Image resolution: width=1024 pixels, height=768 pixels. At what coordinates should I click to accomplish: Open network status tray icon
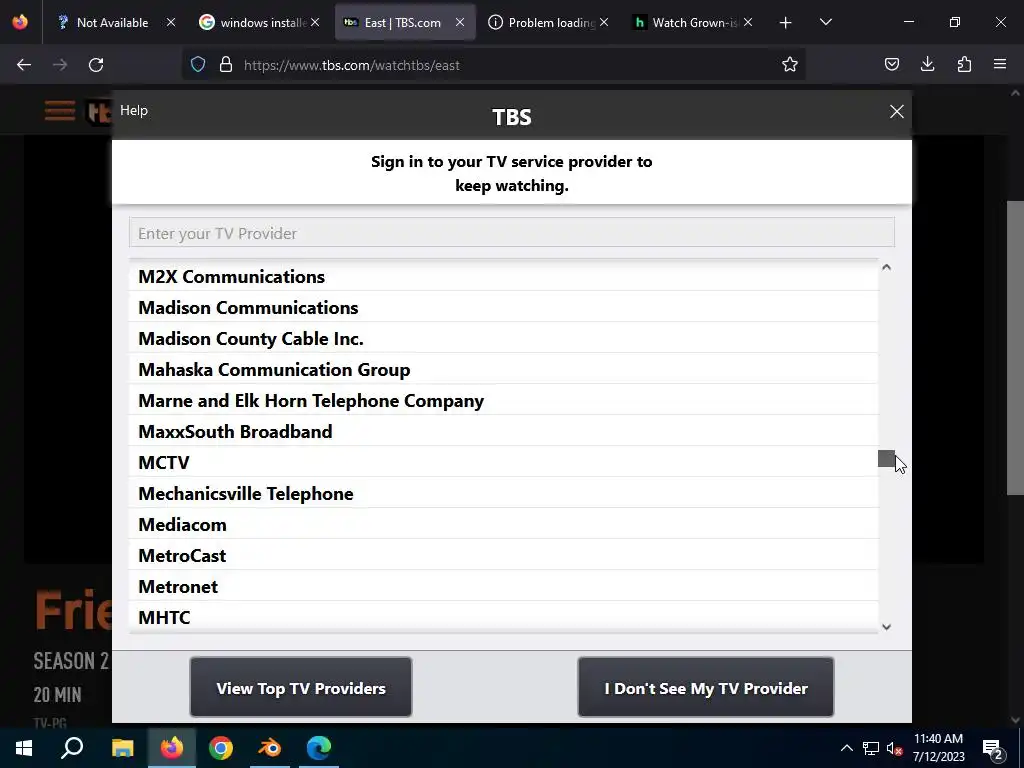click(x=871, y=748)
